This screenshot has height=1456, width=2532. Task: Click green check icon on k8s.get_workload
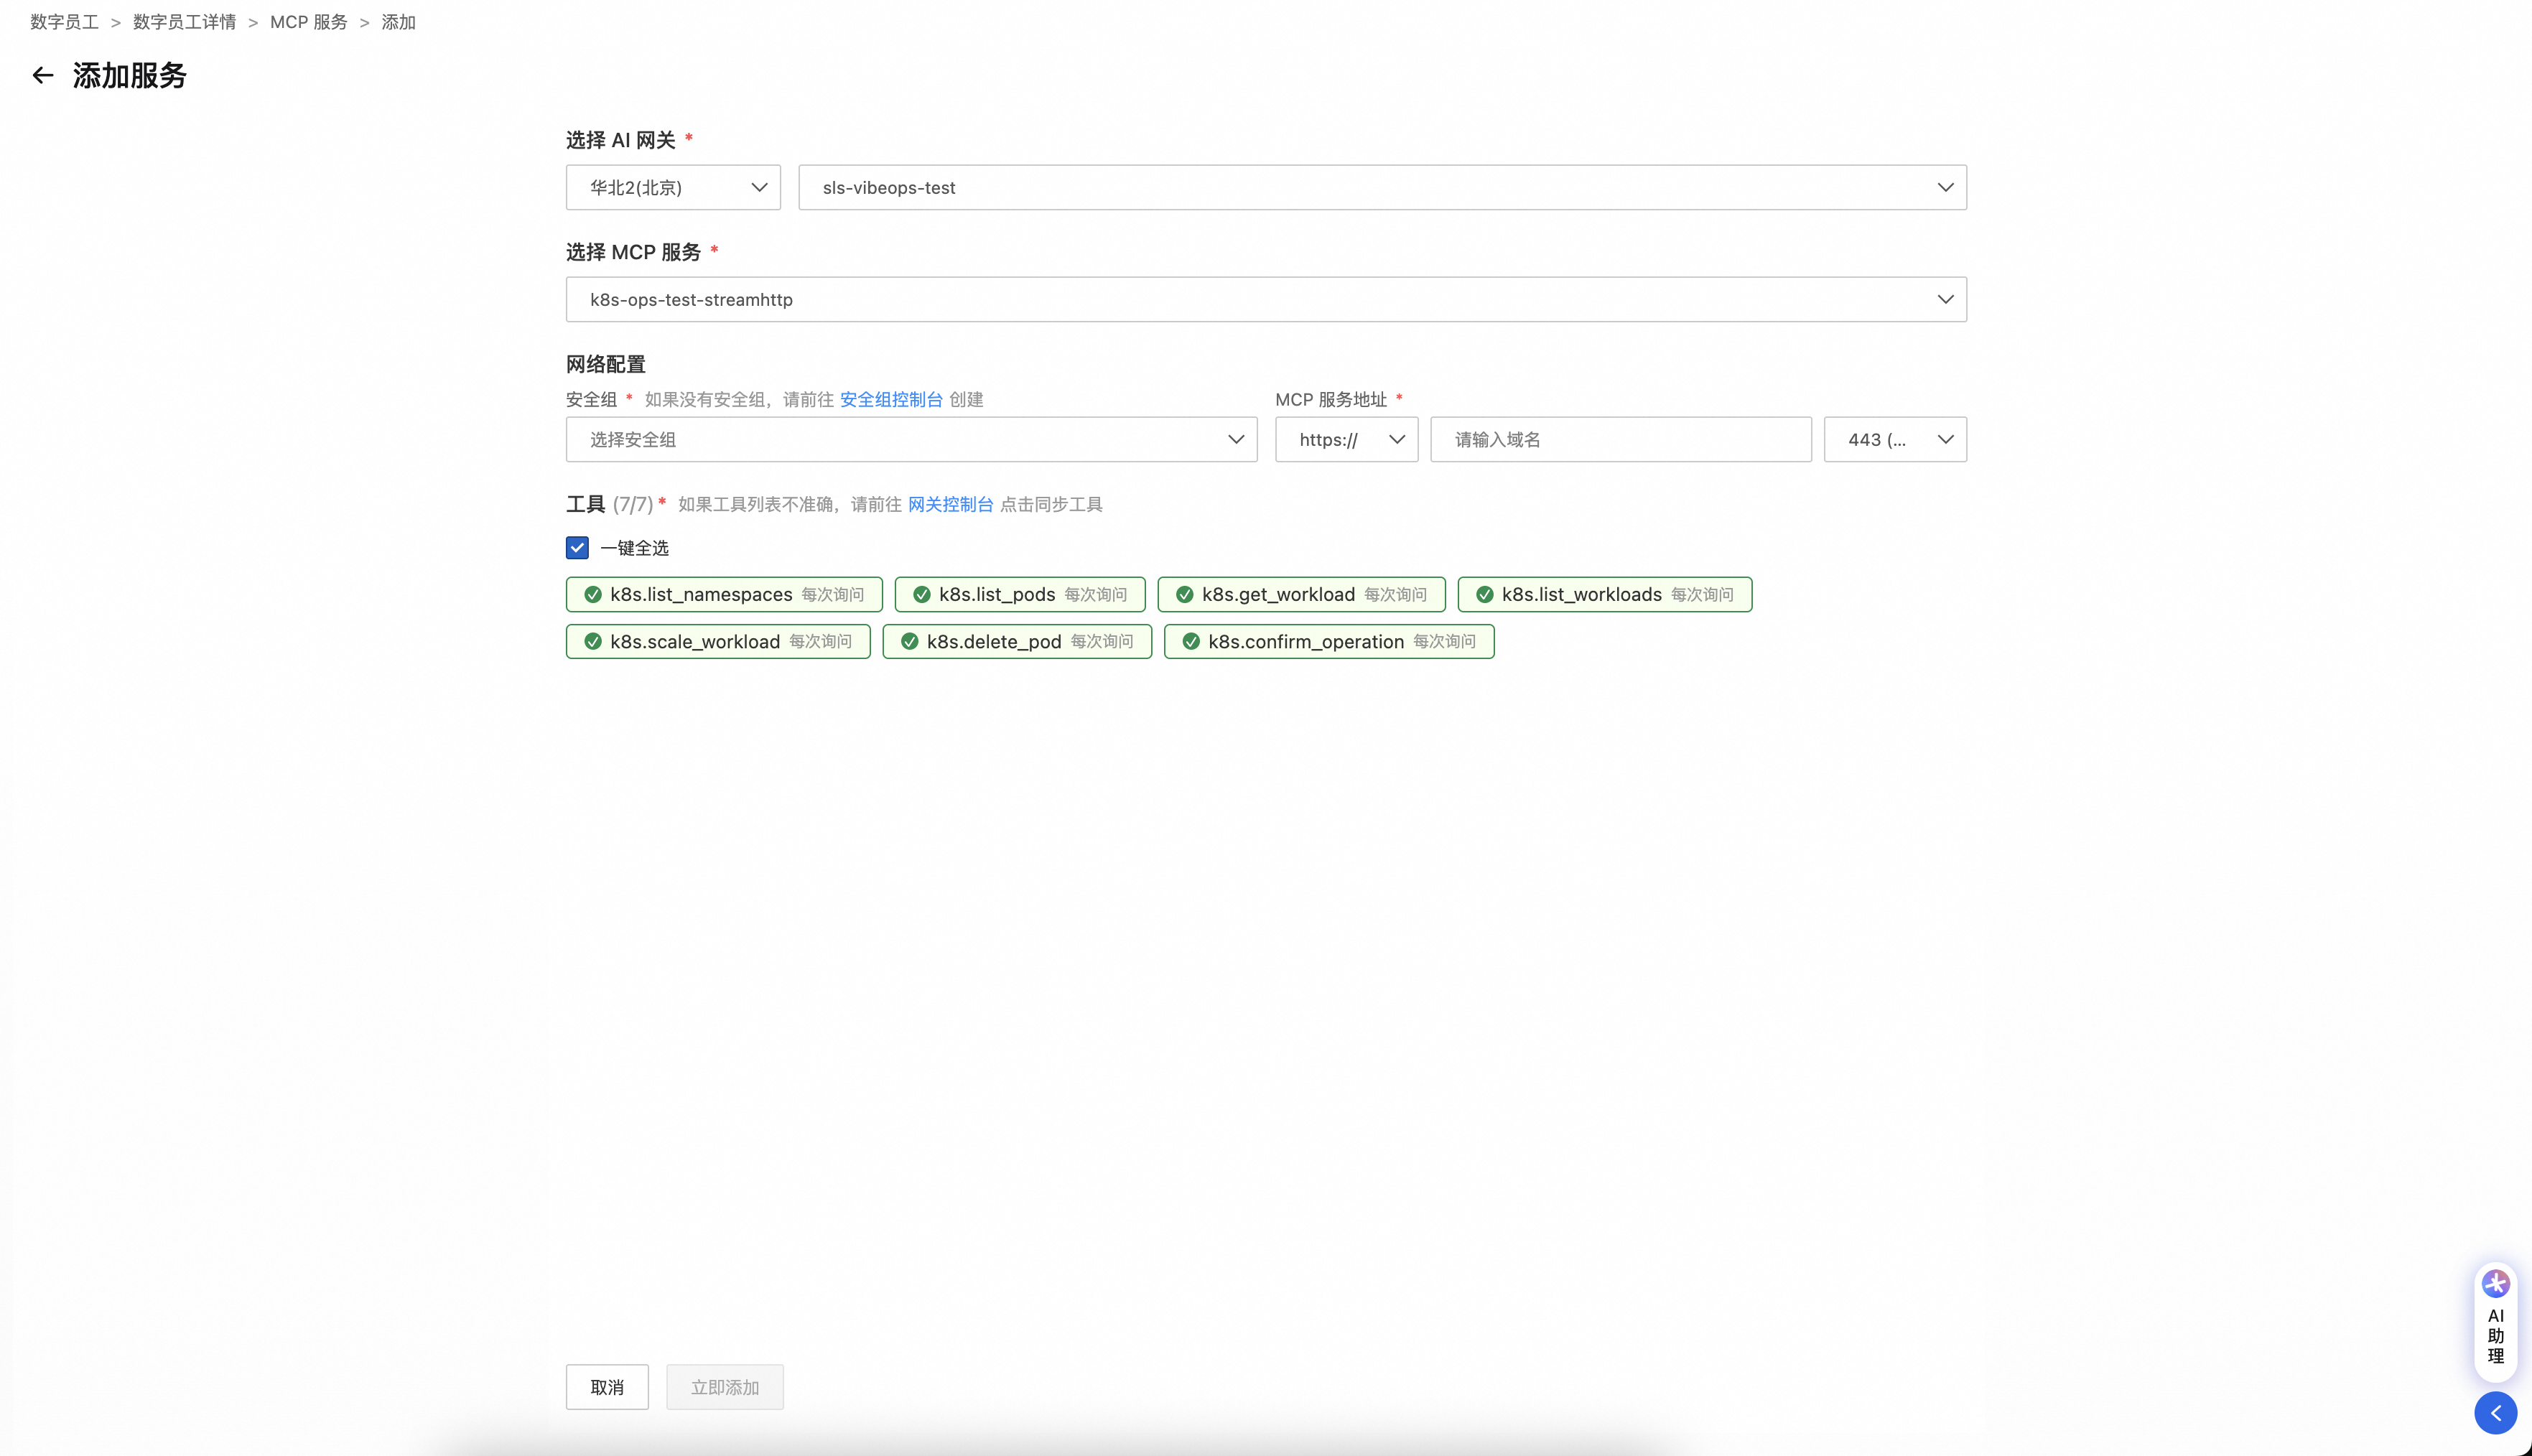(x=1184, y=594)
